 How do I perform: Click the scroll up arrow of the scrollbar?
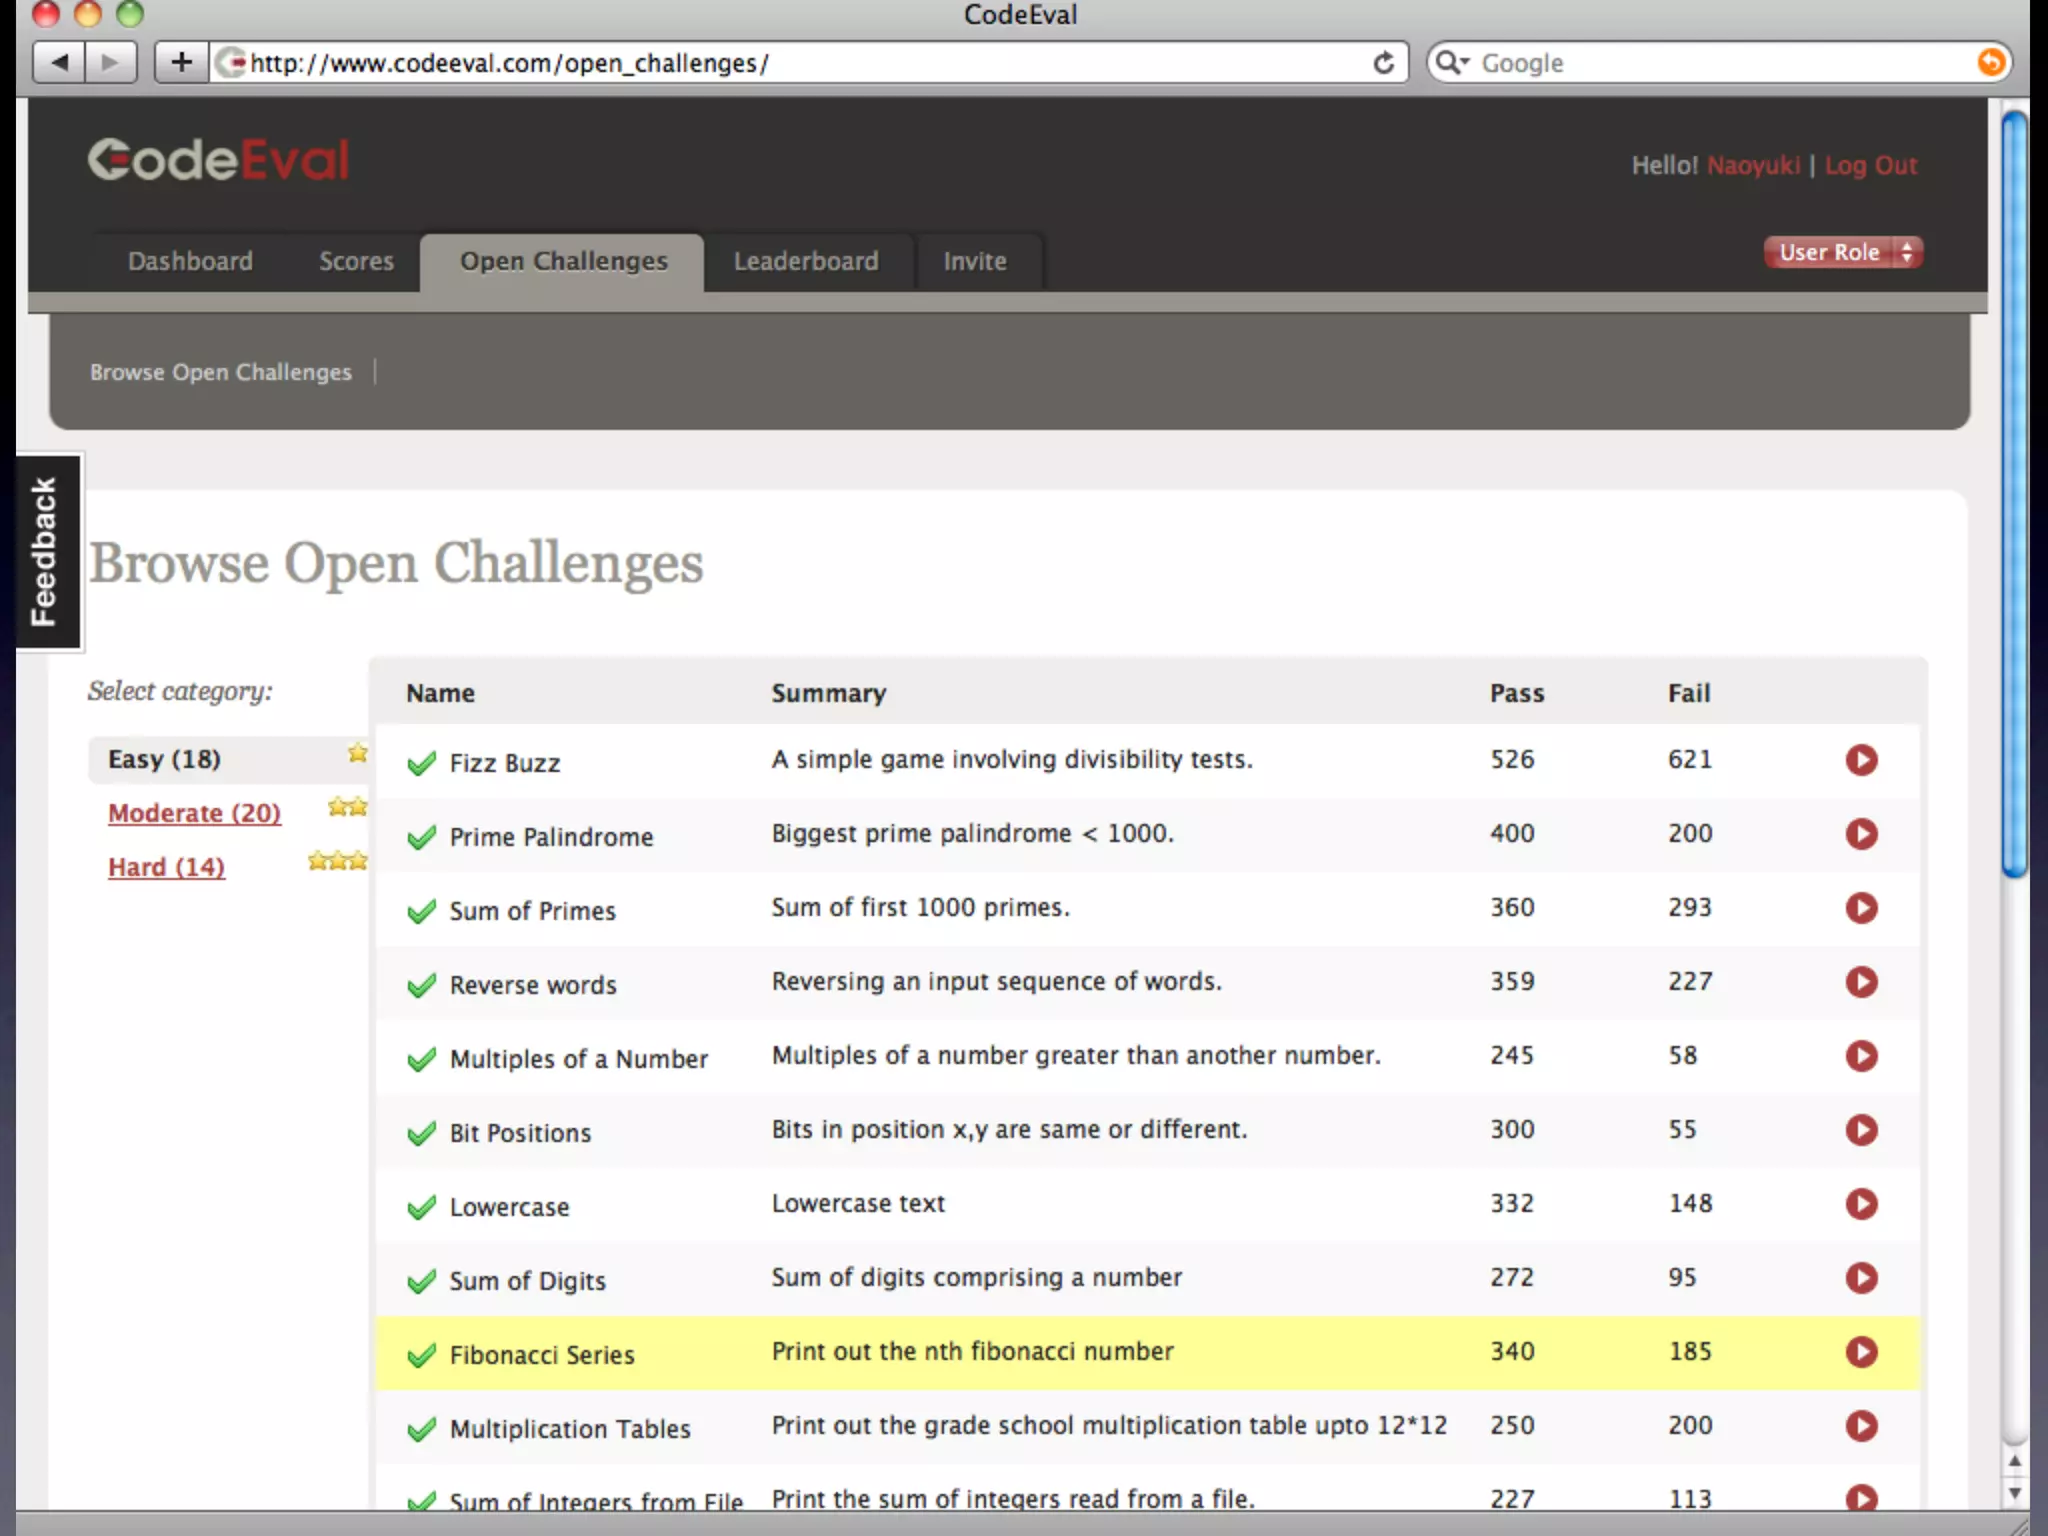(2015, 1461)
